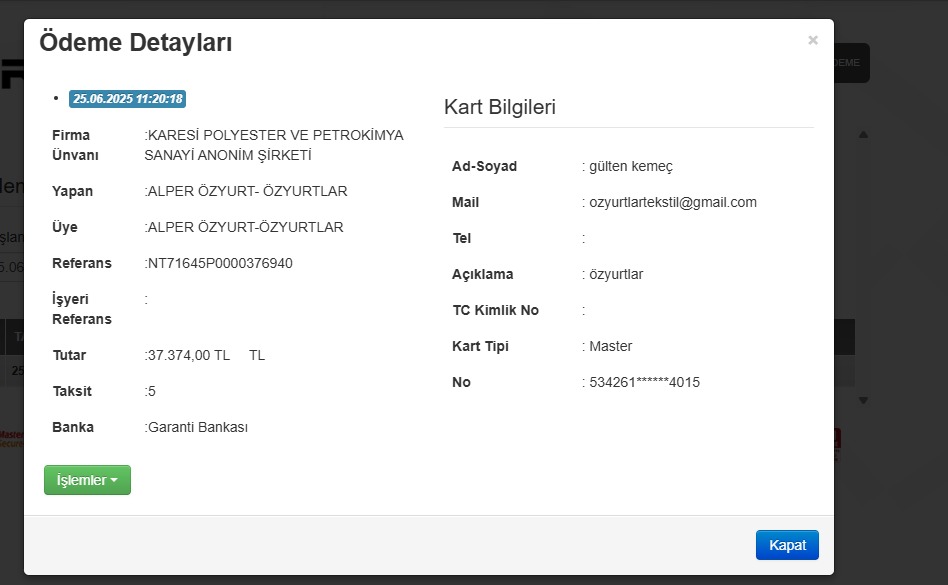
Task: Open the İşlemler dropdown menu
Action: [x=87, y=480]
